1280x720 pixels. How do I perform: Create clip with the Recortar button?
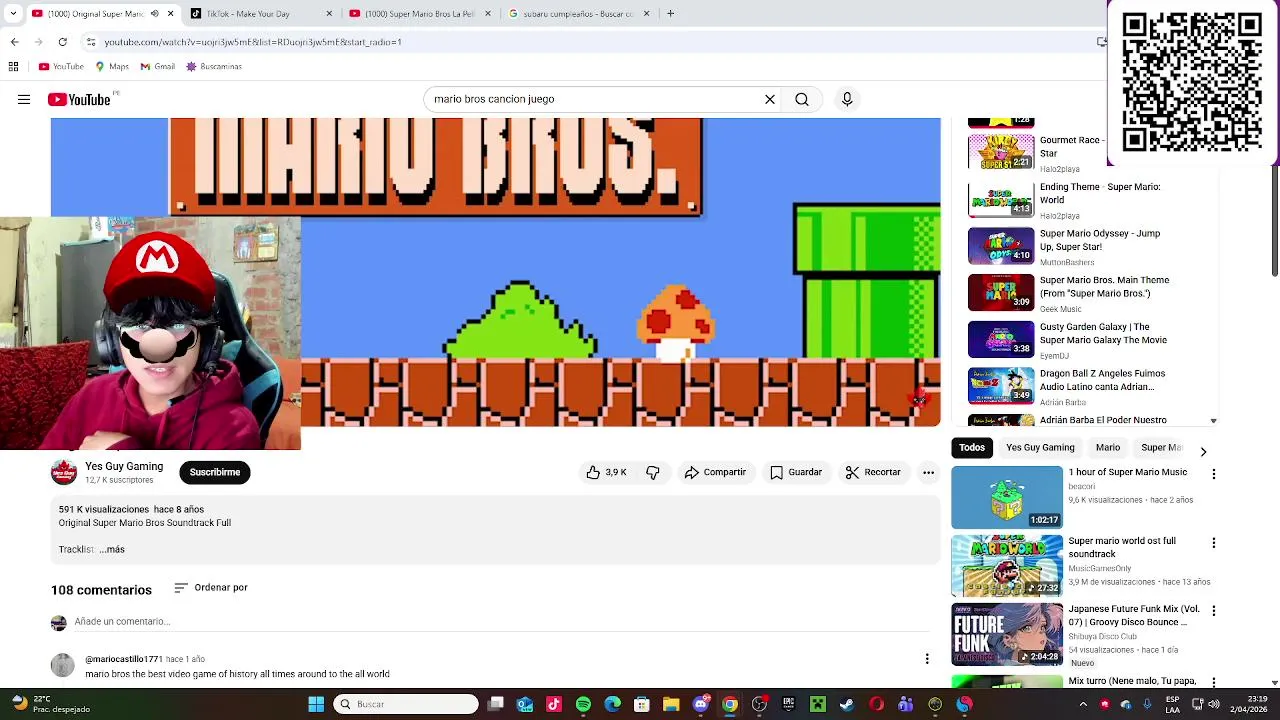coord(873,472)
